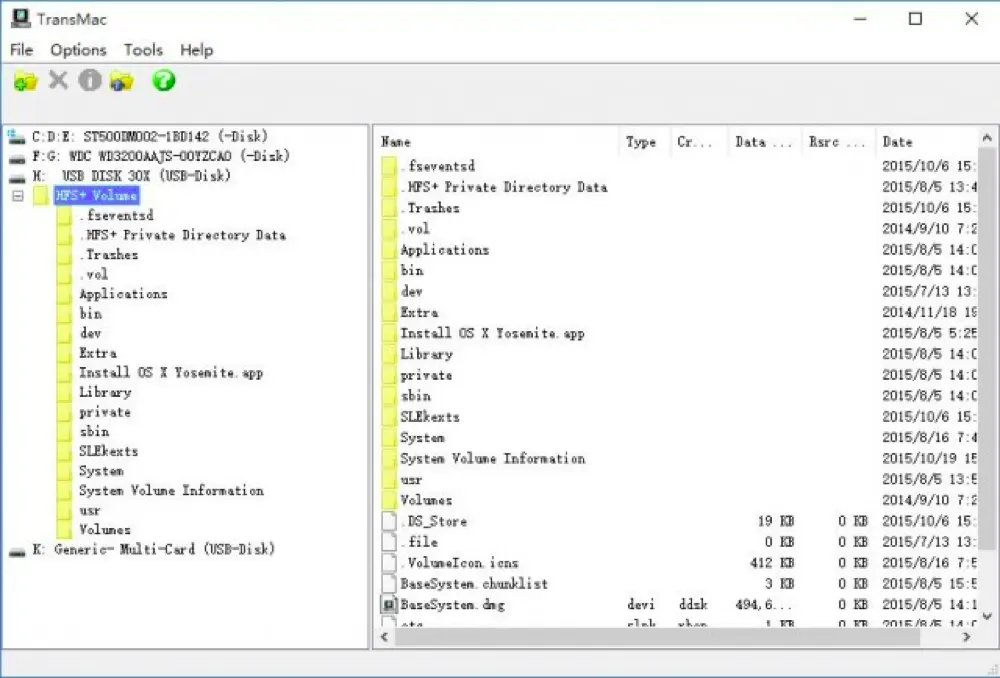
Task: Click the Rsrc ... column header
Action: 838,142
